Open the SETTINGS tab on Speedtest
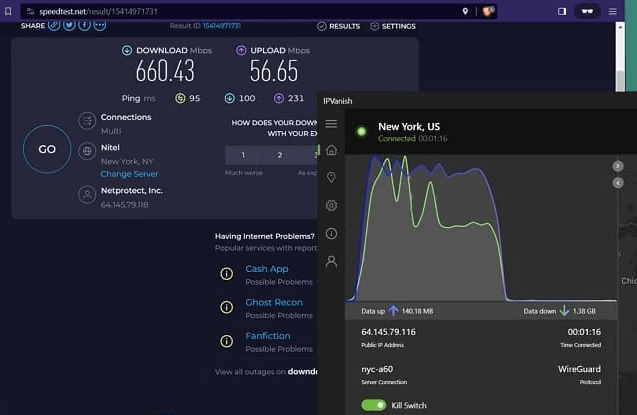The image size is (637, 415). coord(393,26)
